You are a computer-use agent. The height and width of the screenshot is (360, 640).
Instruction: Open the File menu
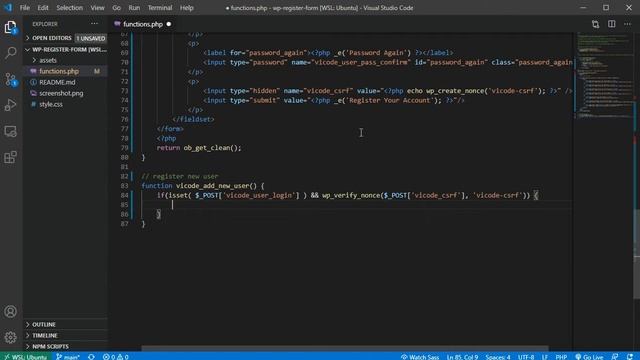[24, 8]
